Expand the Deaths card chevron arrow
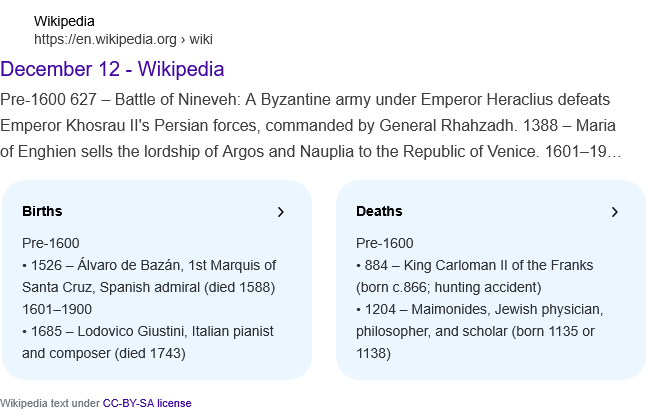Screen dimensions: 648x416 615,212
